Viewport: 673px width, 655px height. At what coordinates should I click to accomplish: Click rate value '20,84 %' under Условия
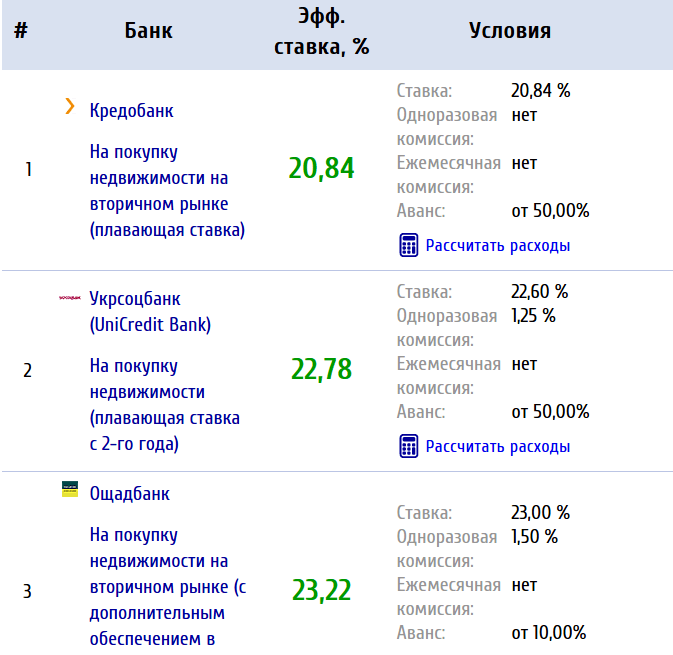[540, 91]
